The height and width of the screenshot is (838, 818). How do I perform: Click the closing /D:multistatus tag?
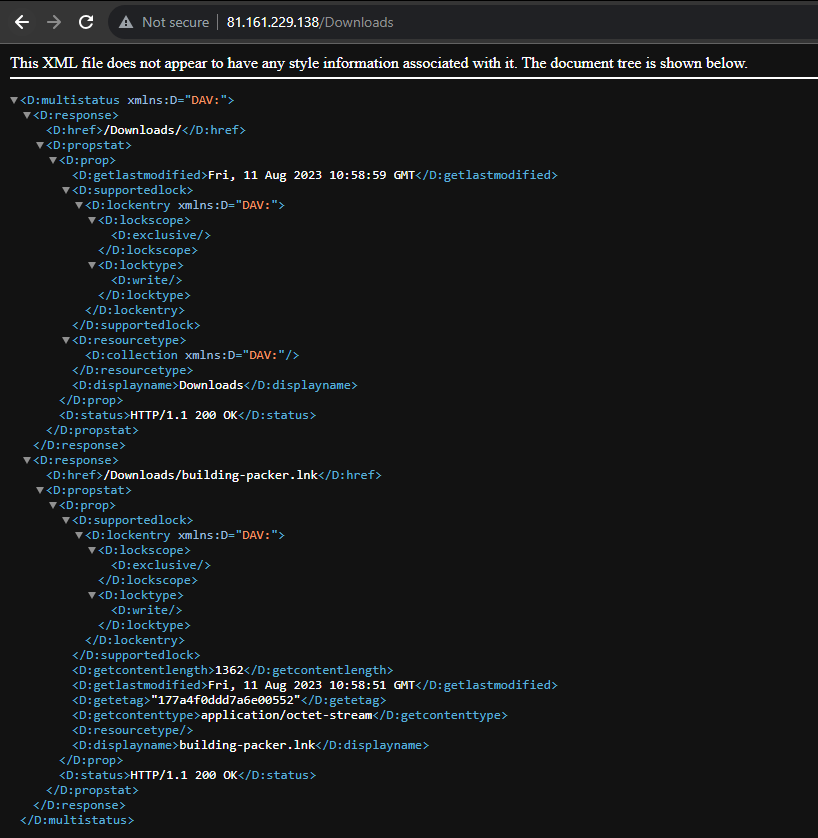[77, 820]
